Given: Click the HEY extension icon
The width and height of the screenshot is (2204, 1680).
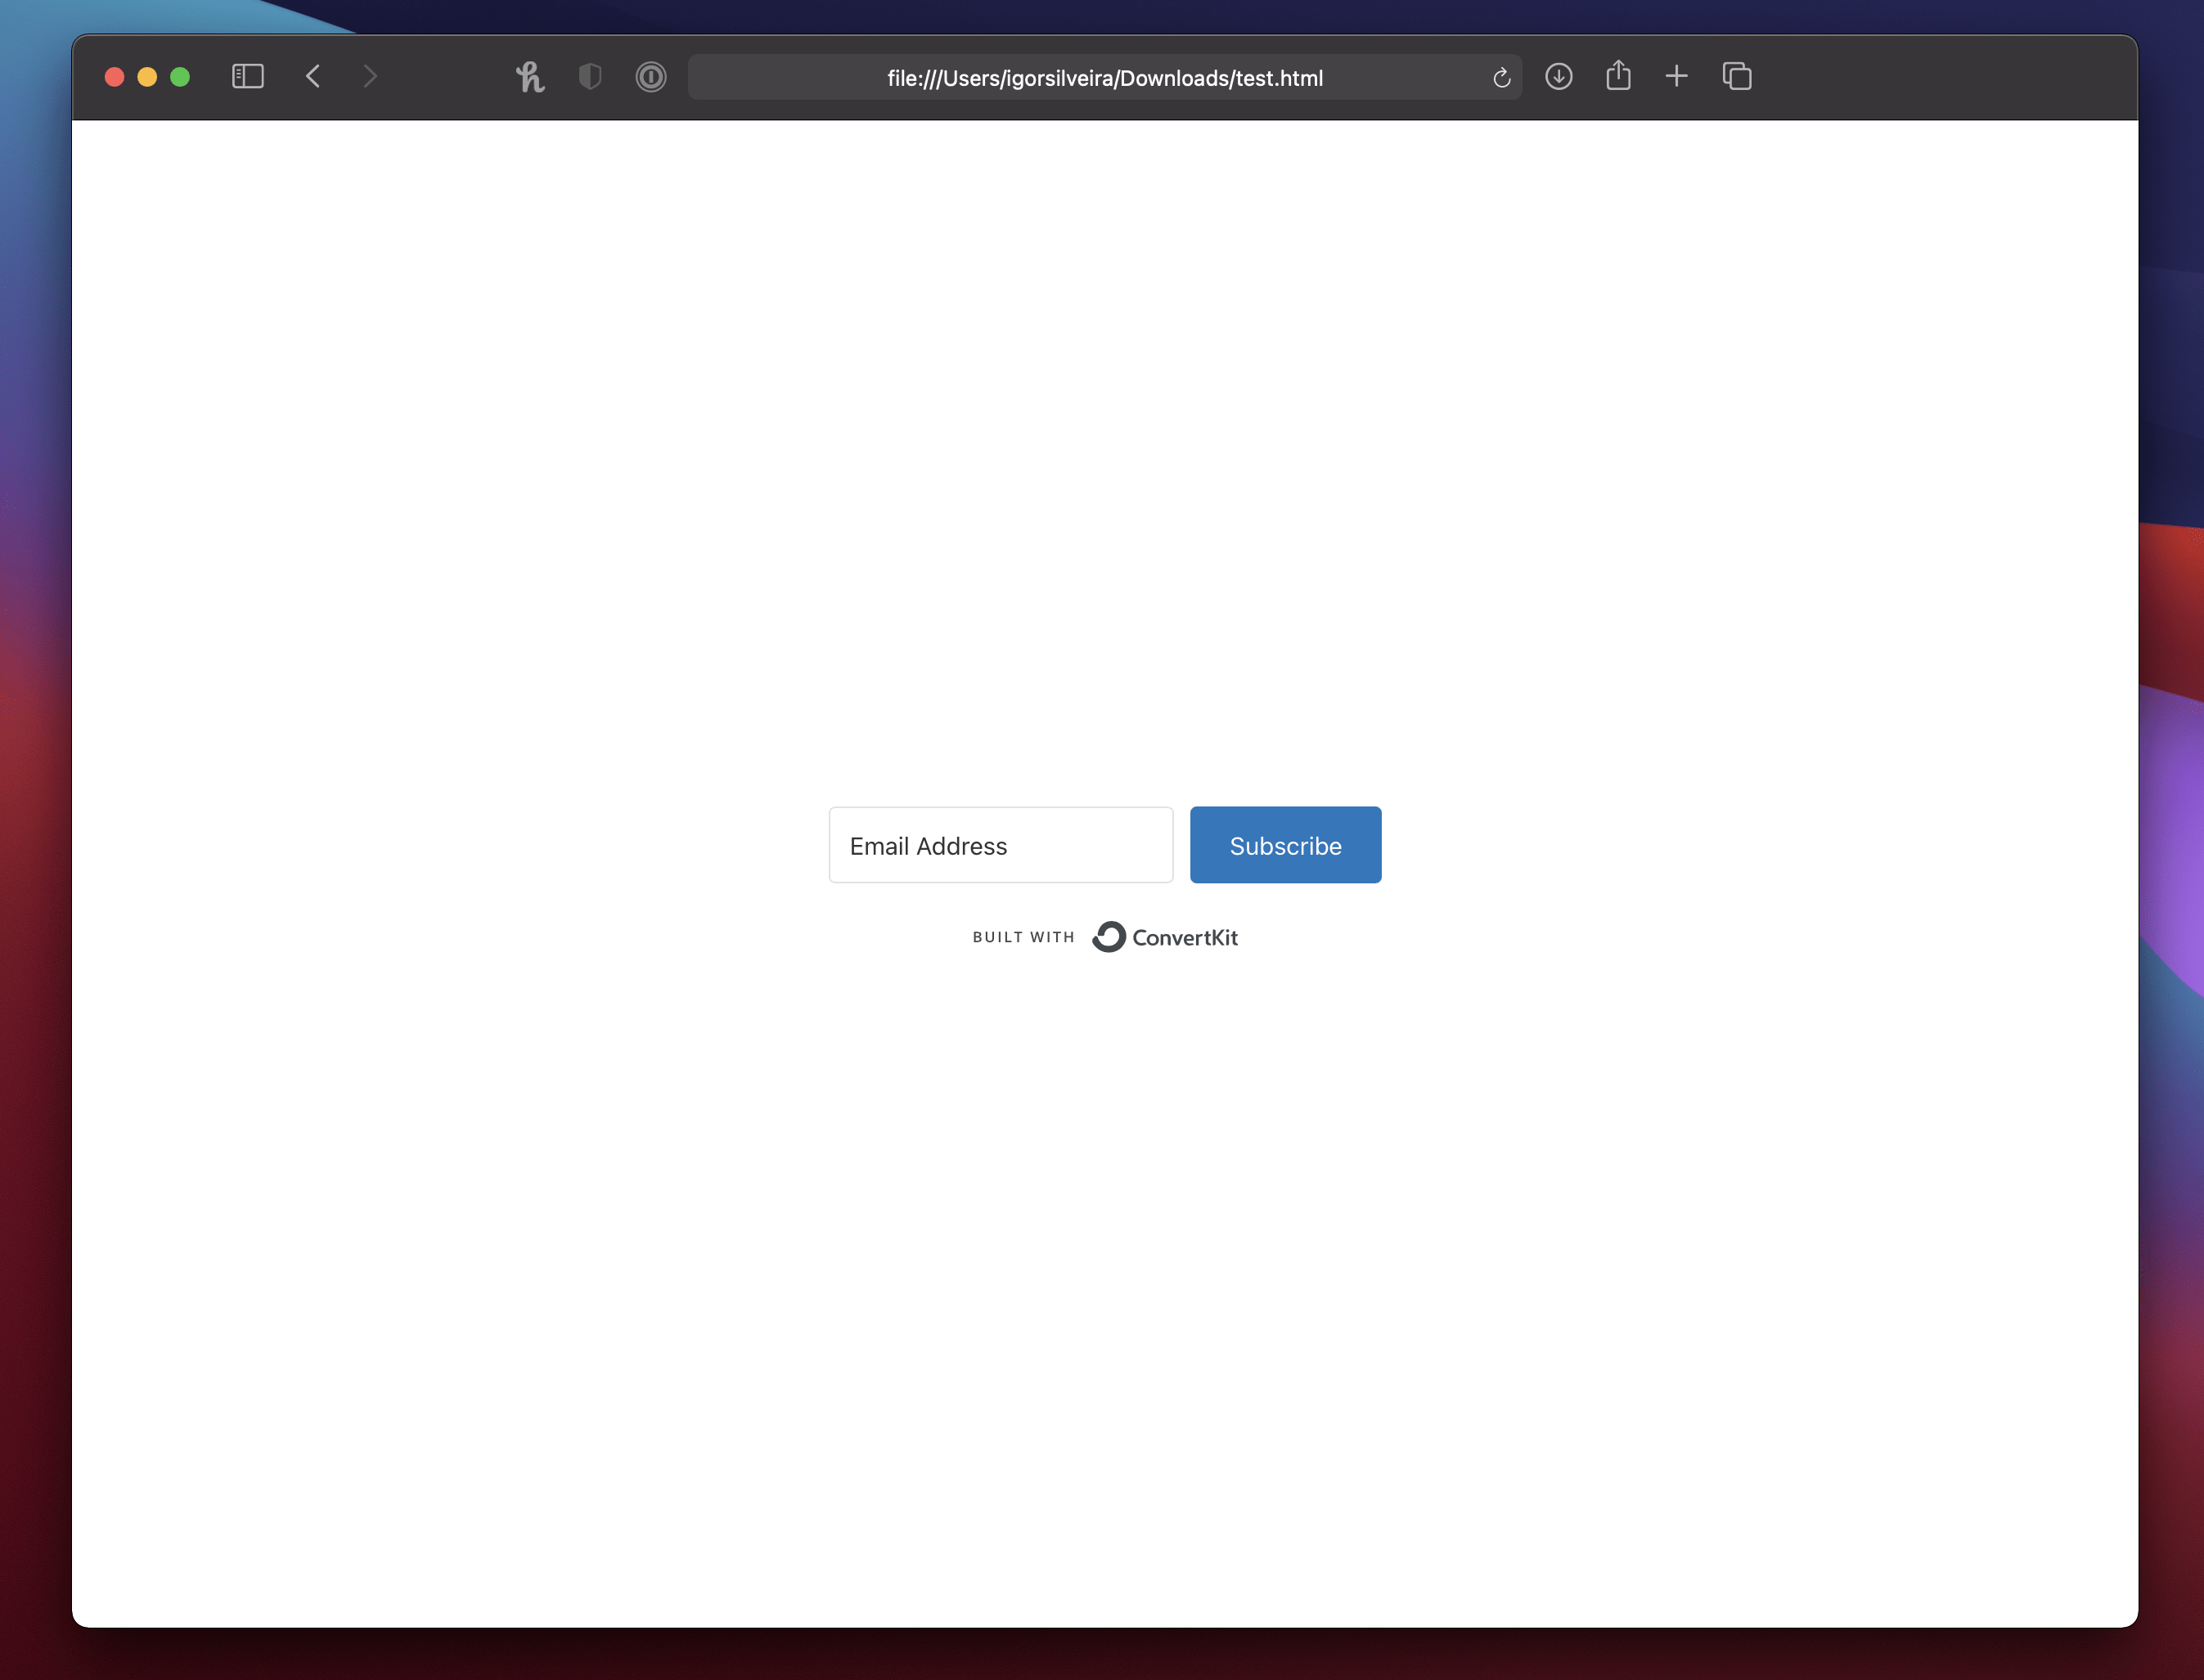Looking at the screenshot, I should point(530,76).
